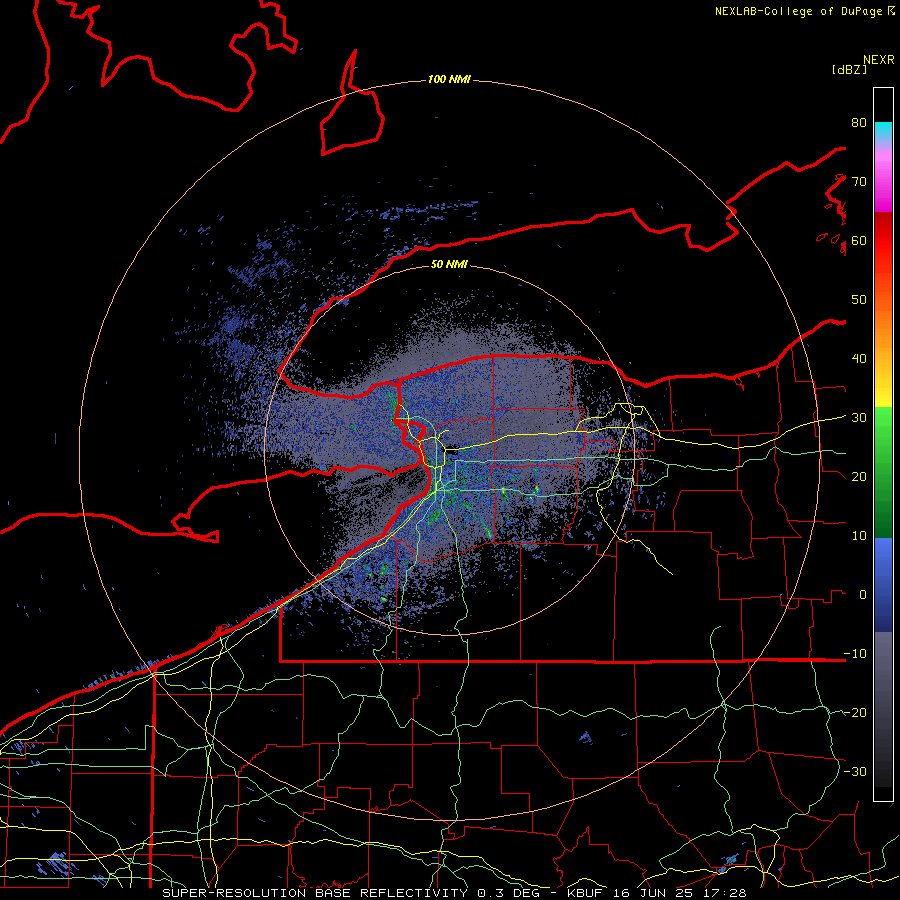This screenshot has height=900, width=900.
Task: Click the 10 value on the dBZ scale
Action: [859, 536]
